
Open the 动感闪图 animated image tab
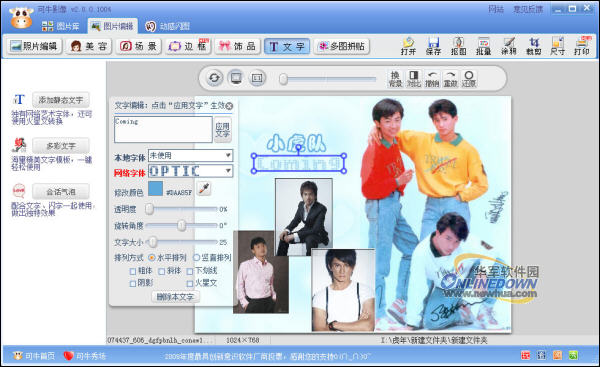[x=167, y=26]
